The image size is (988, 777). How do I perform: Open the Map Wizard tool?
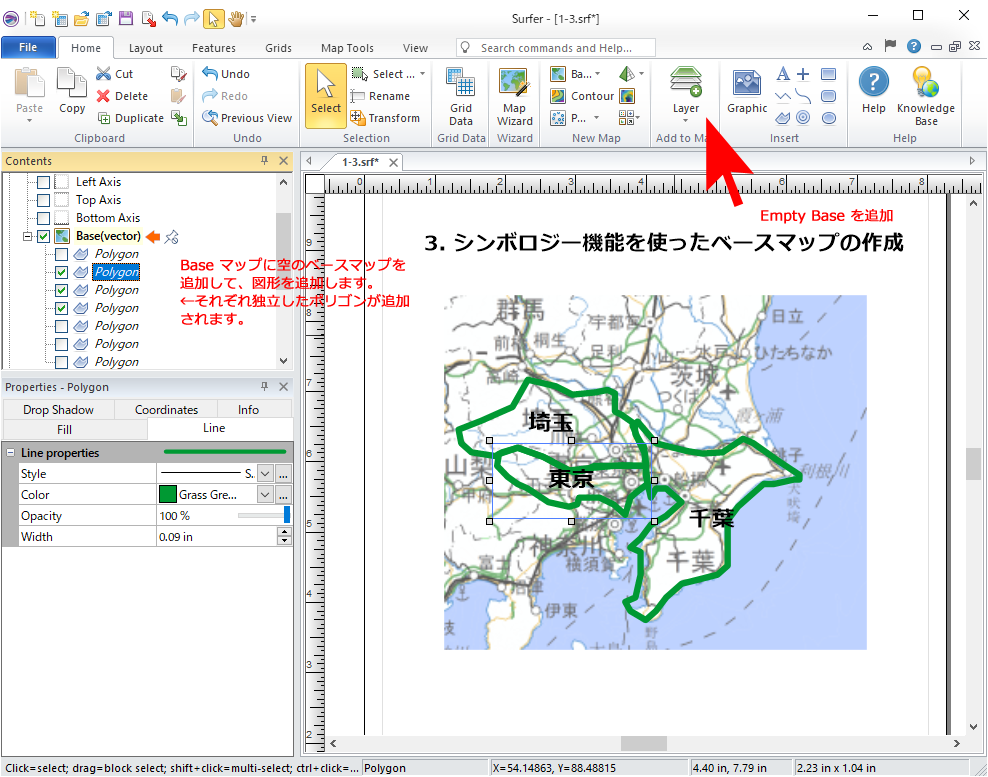[x=514, y=98]
